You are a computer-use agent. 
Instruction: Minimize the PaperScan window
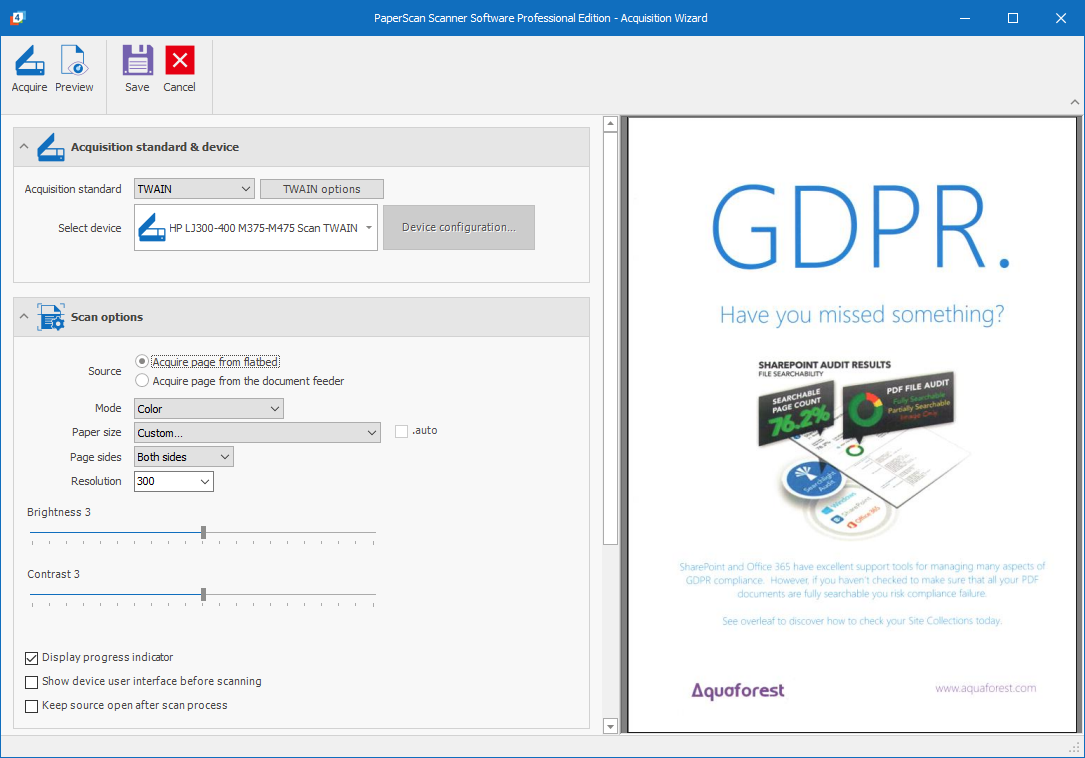[965, 18]
